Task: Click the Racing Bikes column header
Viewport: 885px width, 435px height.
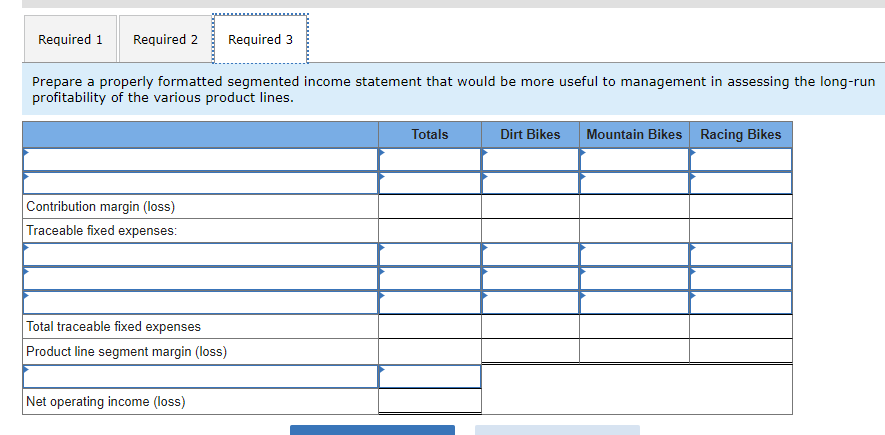Action: click(x=741, y=135)
